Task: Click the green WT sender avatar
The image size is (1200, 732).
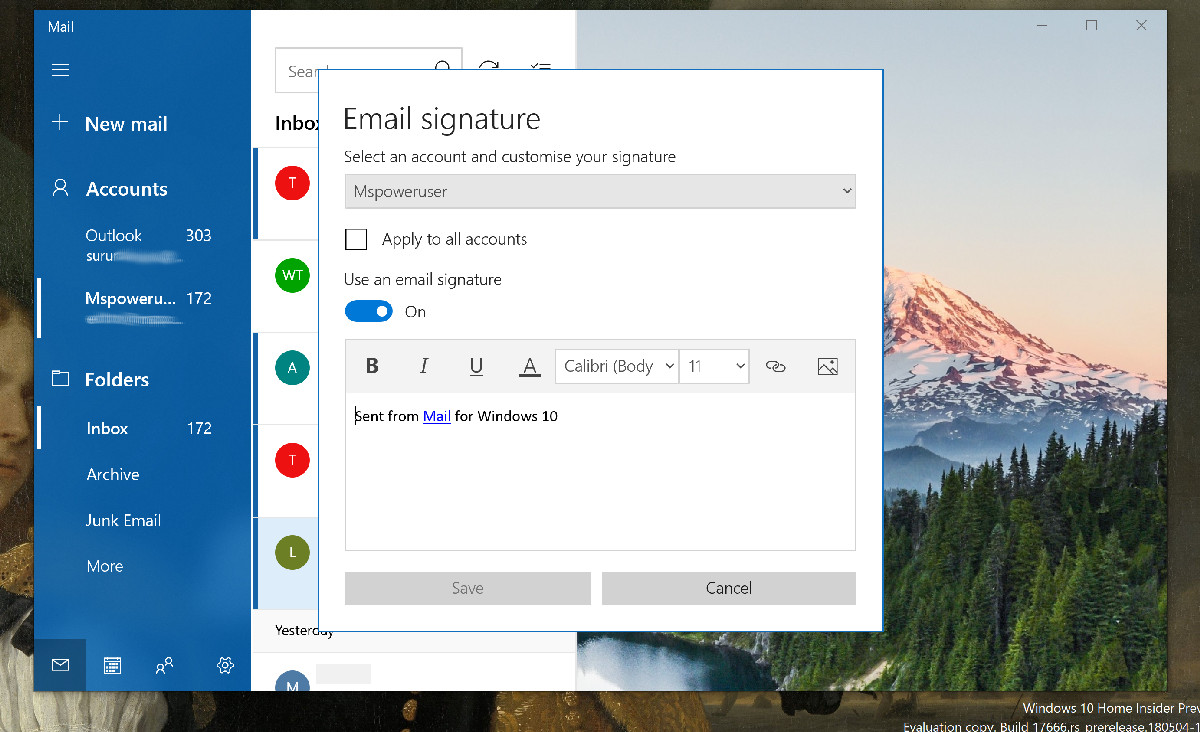Action: [292, 275]
